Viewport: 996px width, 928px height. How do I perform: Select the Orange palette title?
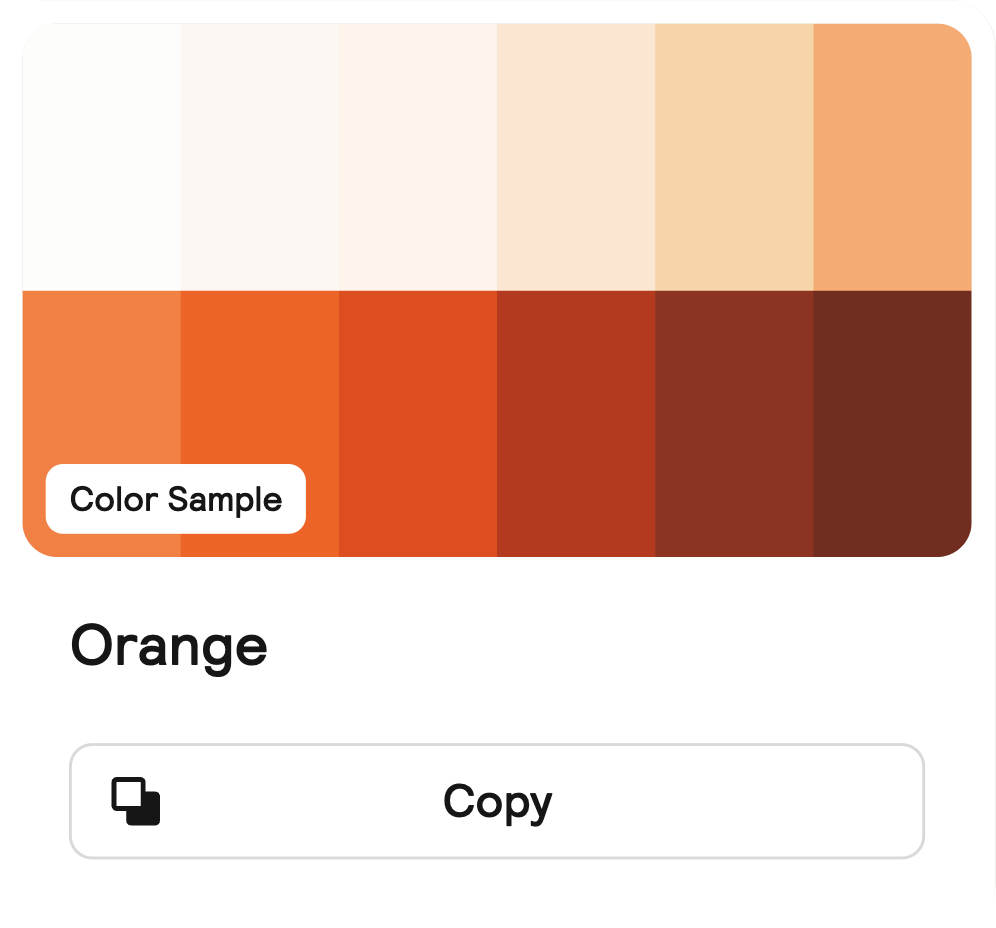[169, 646]
